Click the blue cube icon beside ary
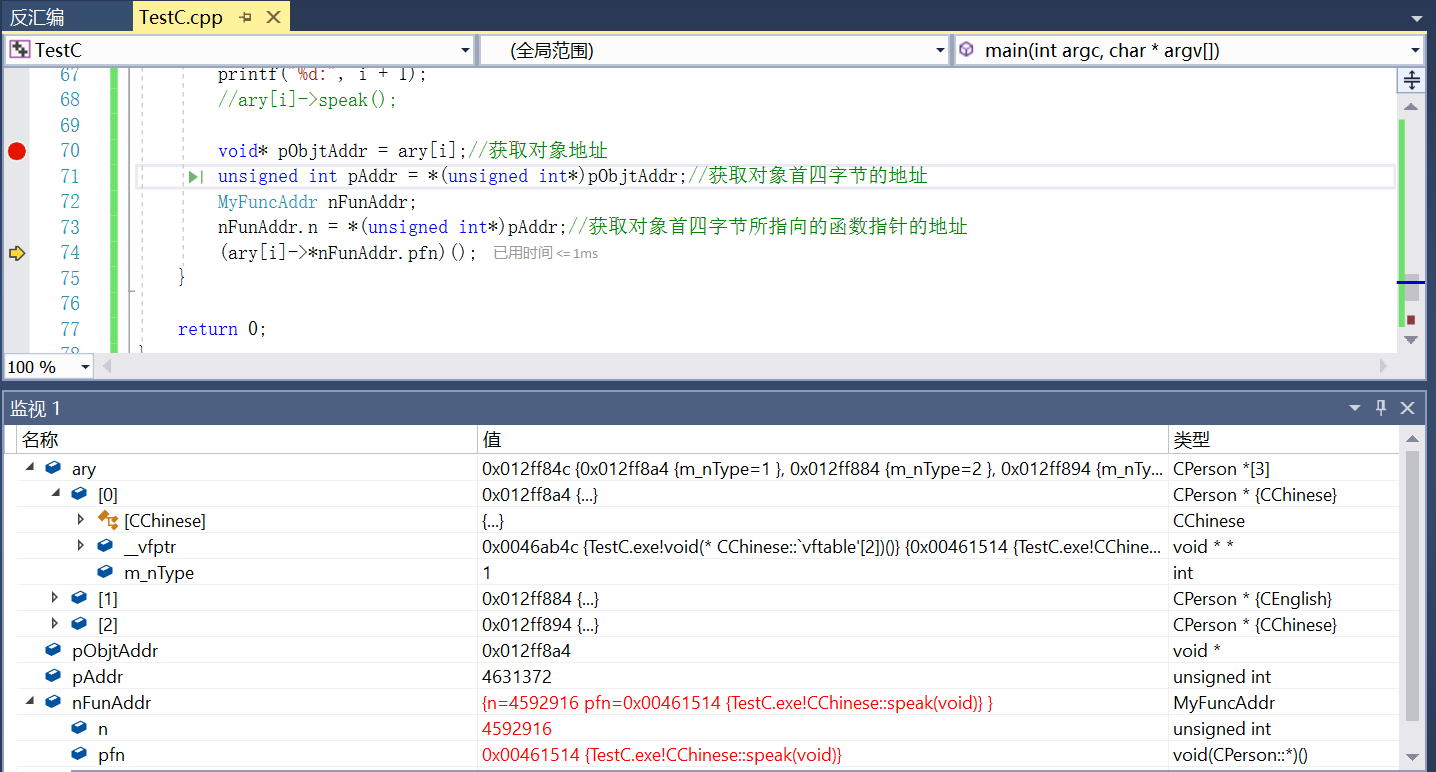This screenshot has height=772, width=1436. point(53,468)
